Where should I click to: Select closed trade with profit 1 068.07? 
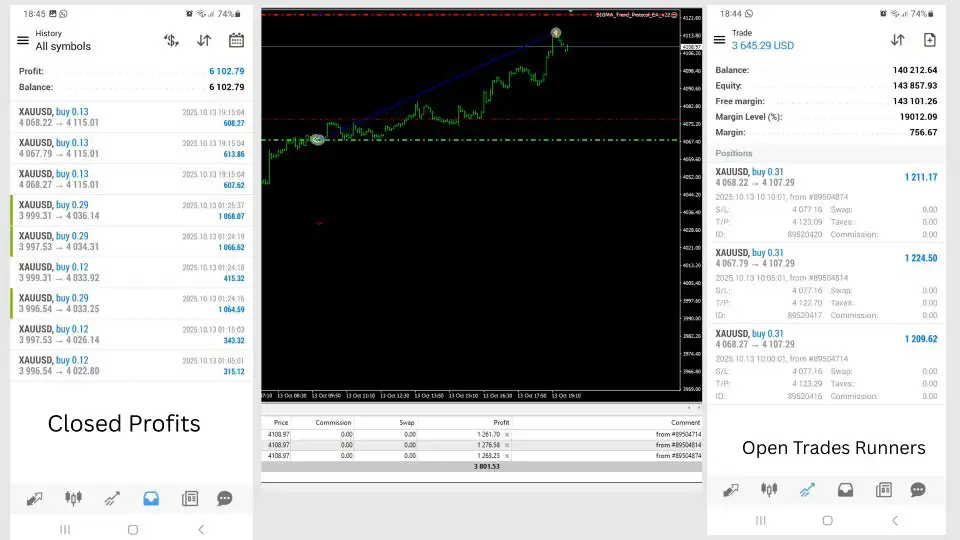pyautogui.click(x=132, y=210)
